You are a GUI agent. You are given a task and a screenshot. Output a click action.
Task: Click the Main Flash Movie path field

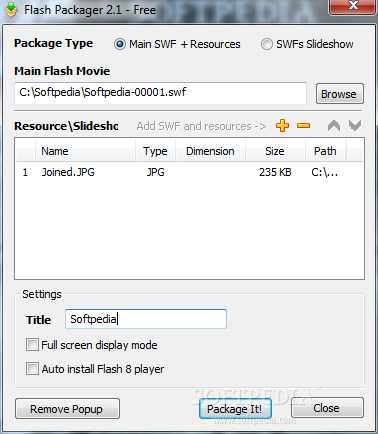pos(160,93)
